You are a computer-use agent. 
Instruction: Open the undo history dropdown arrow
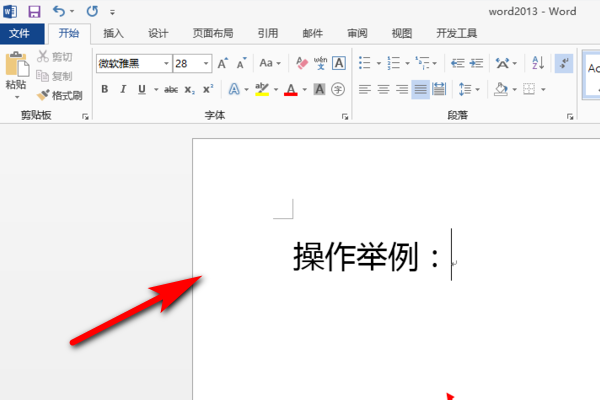[72, 11]
